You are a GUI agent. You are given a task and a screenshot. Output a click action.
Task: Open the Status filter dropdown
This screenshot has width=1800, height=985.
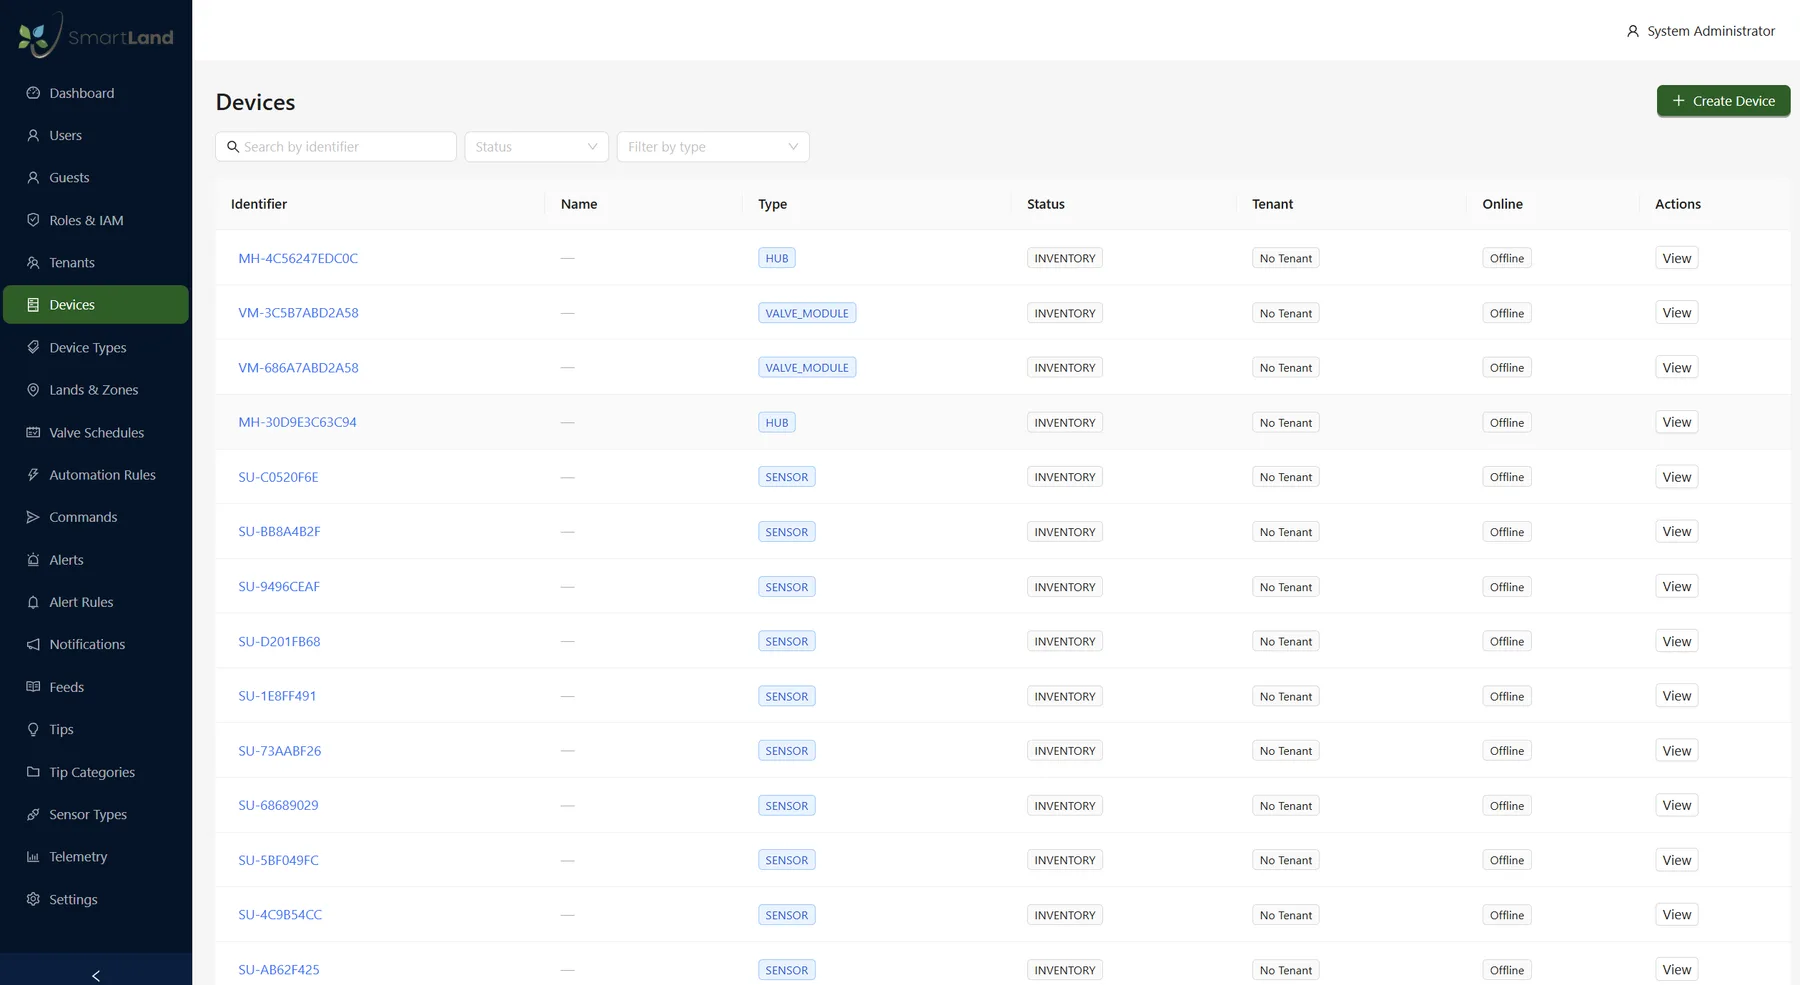[x=537, y=147]
